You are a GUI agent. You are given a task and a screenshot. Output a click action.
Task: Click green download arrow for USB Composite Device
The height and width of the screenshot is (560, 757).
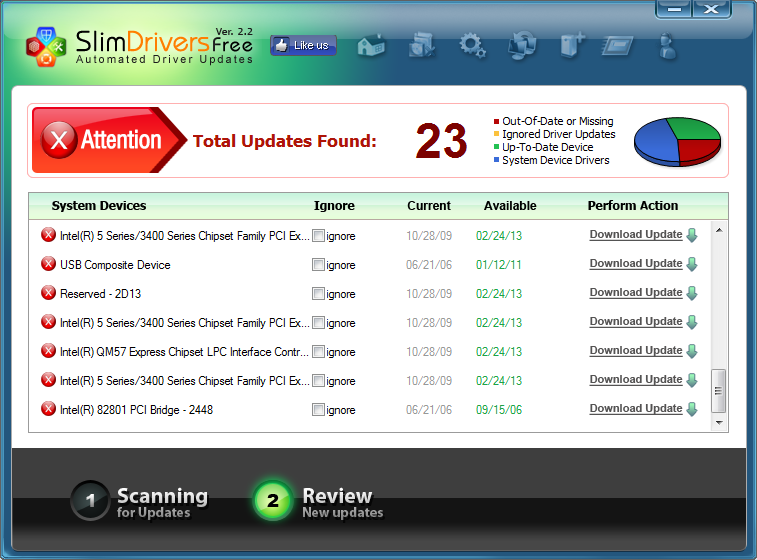click(692, 264)
